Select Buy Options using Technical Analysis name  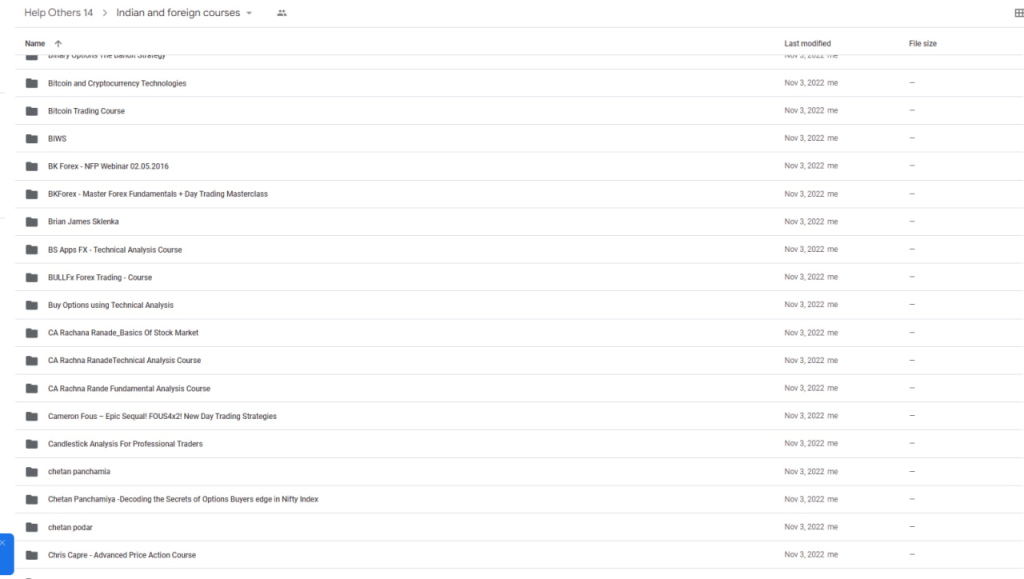[110, 305]
